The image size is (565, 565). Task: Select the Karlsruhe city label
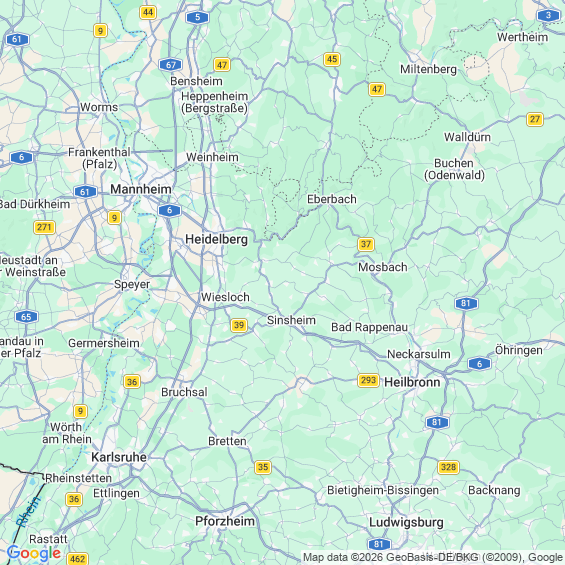pyautogui.click(x=119, y=457)
